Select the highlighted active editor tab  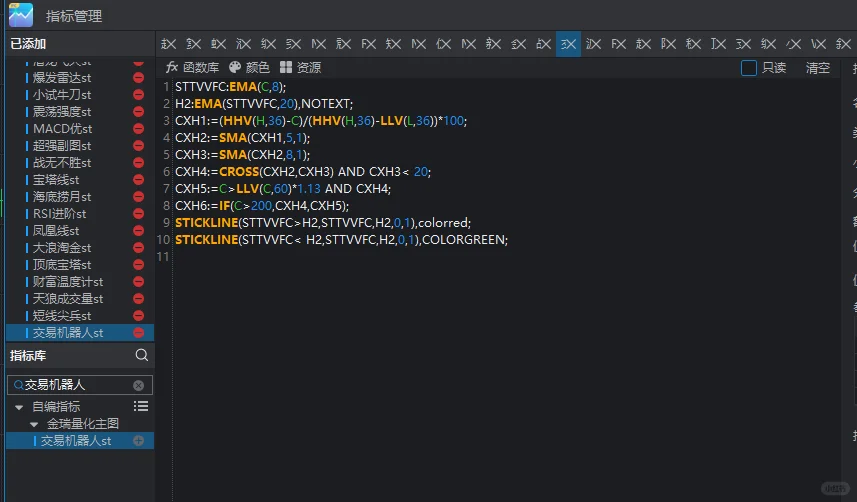click(568, 44)
